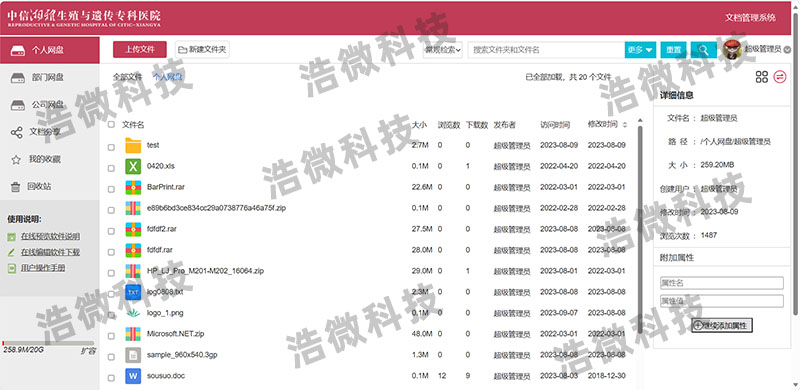
Task: Click the search files and folders field
Action: tap(546, 50)
